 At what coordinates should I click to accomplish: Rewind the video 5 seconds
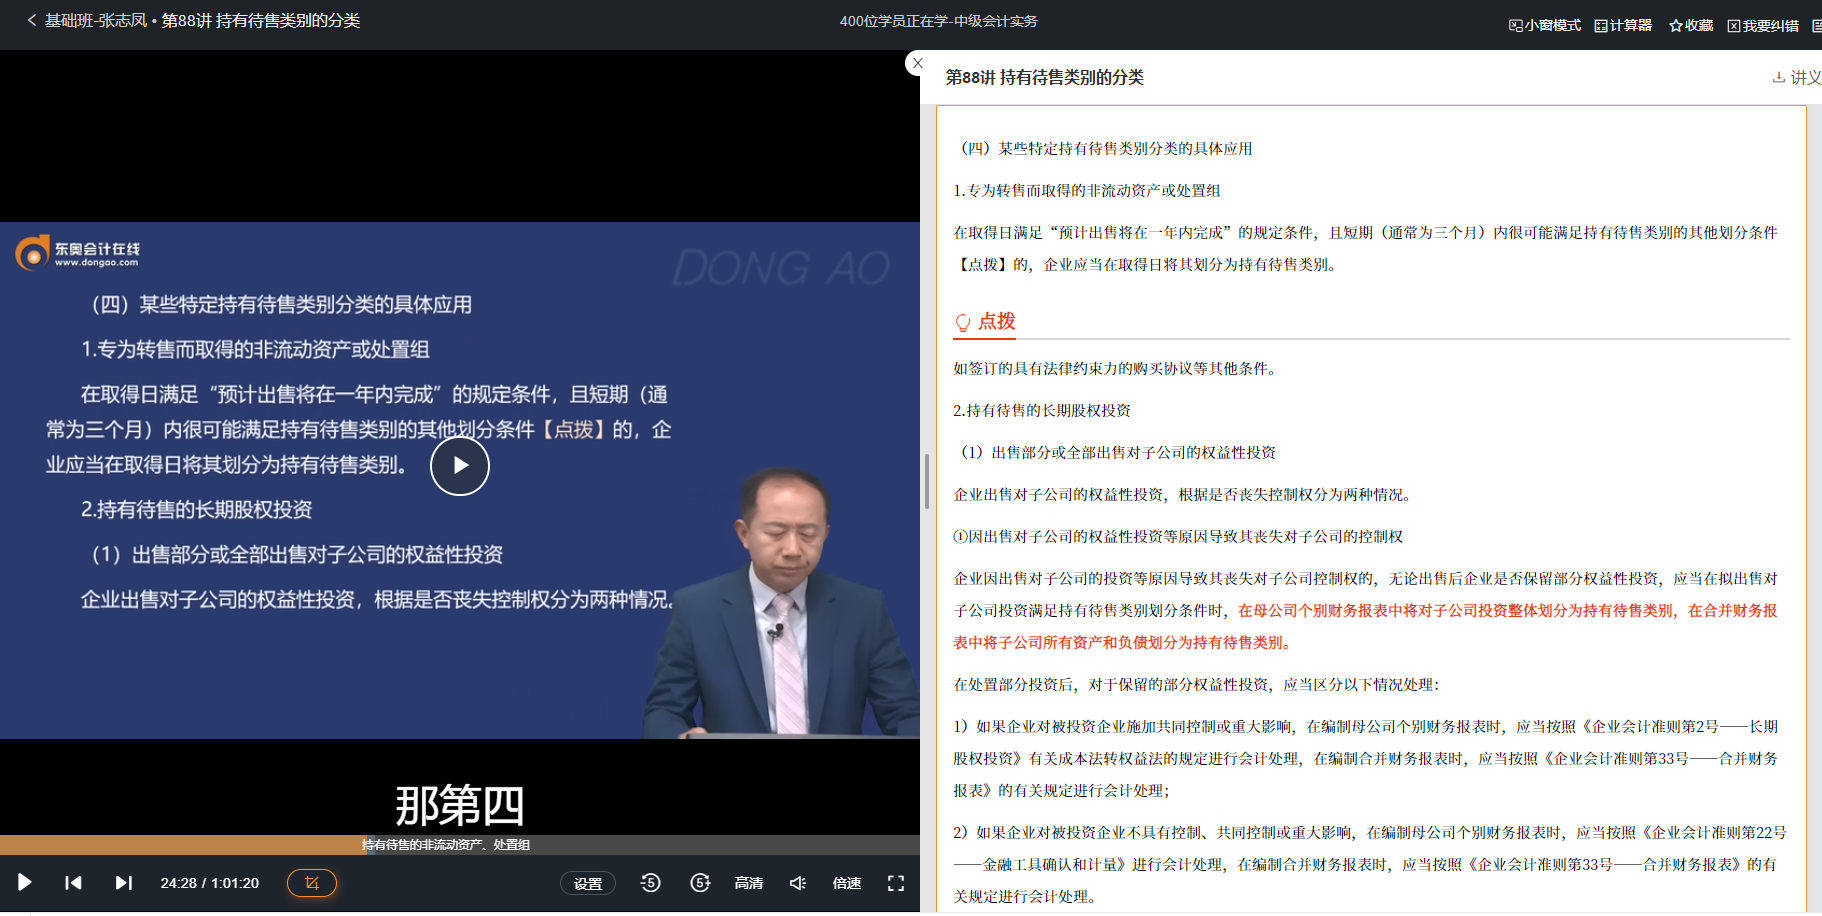coord(650,883)
